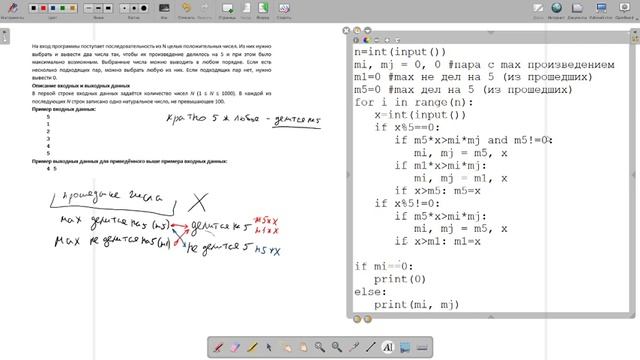The image size is (640, 360).
Task: Click second yellow button below text frame
Action: [368, 319]
